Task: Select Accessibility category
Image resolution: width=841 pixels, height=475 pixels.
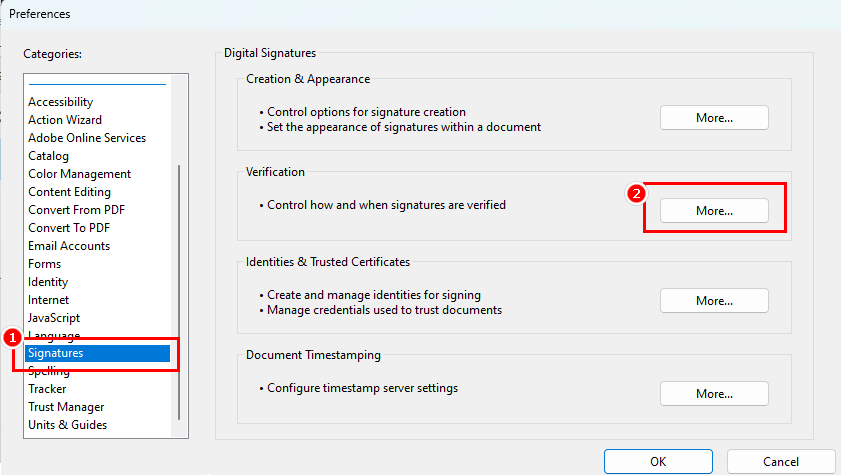Action: point(61,102)
